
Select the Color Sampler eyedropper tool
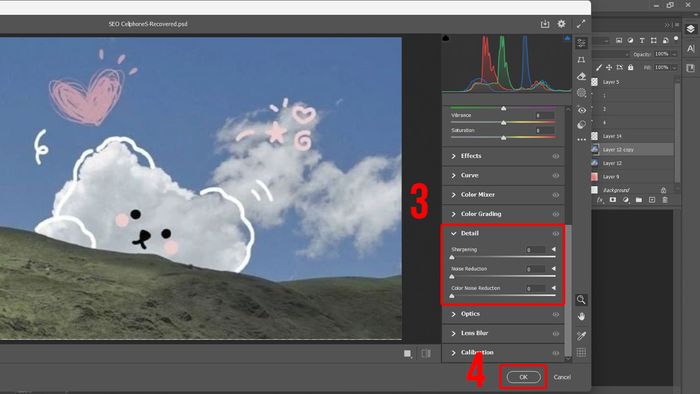[x=581, y=335]
